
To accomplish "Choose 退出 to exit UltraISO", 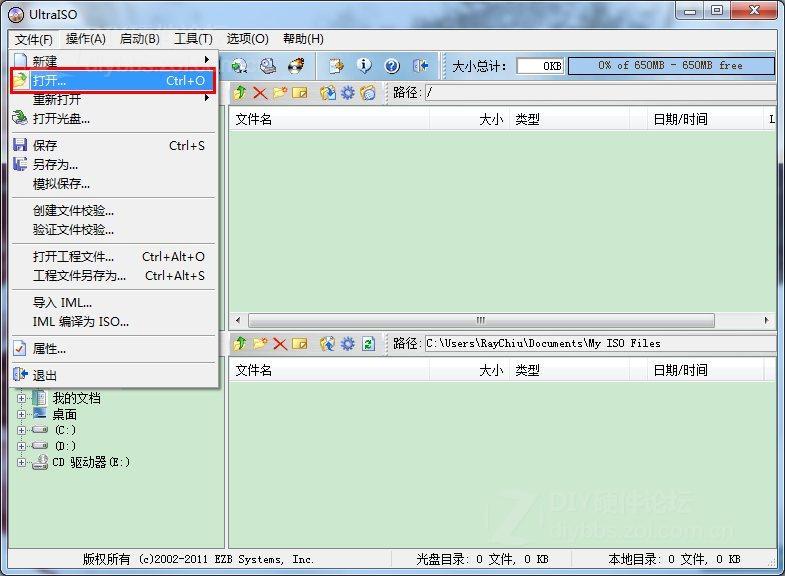I will (x=113, y=375).
